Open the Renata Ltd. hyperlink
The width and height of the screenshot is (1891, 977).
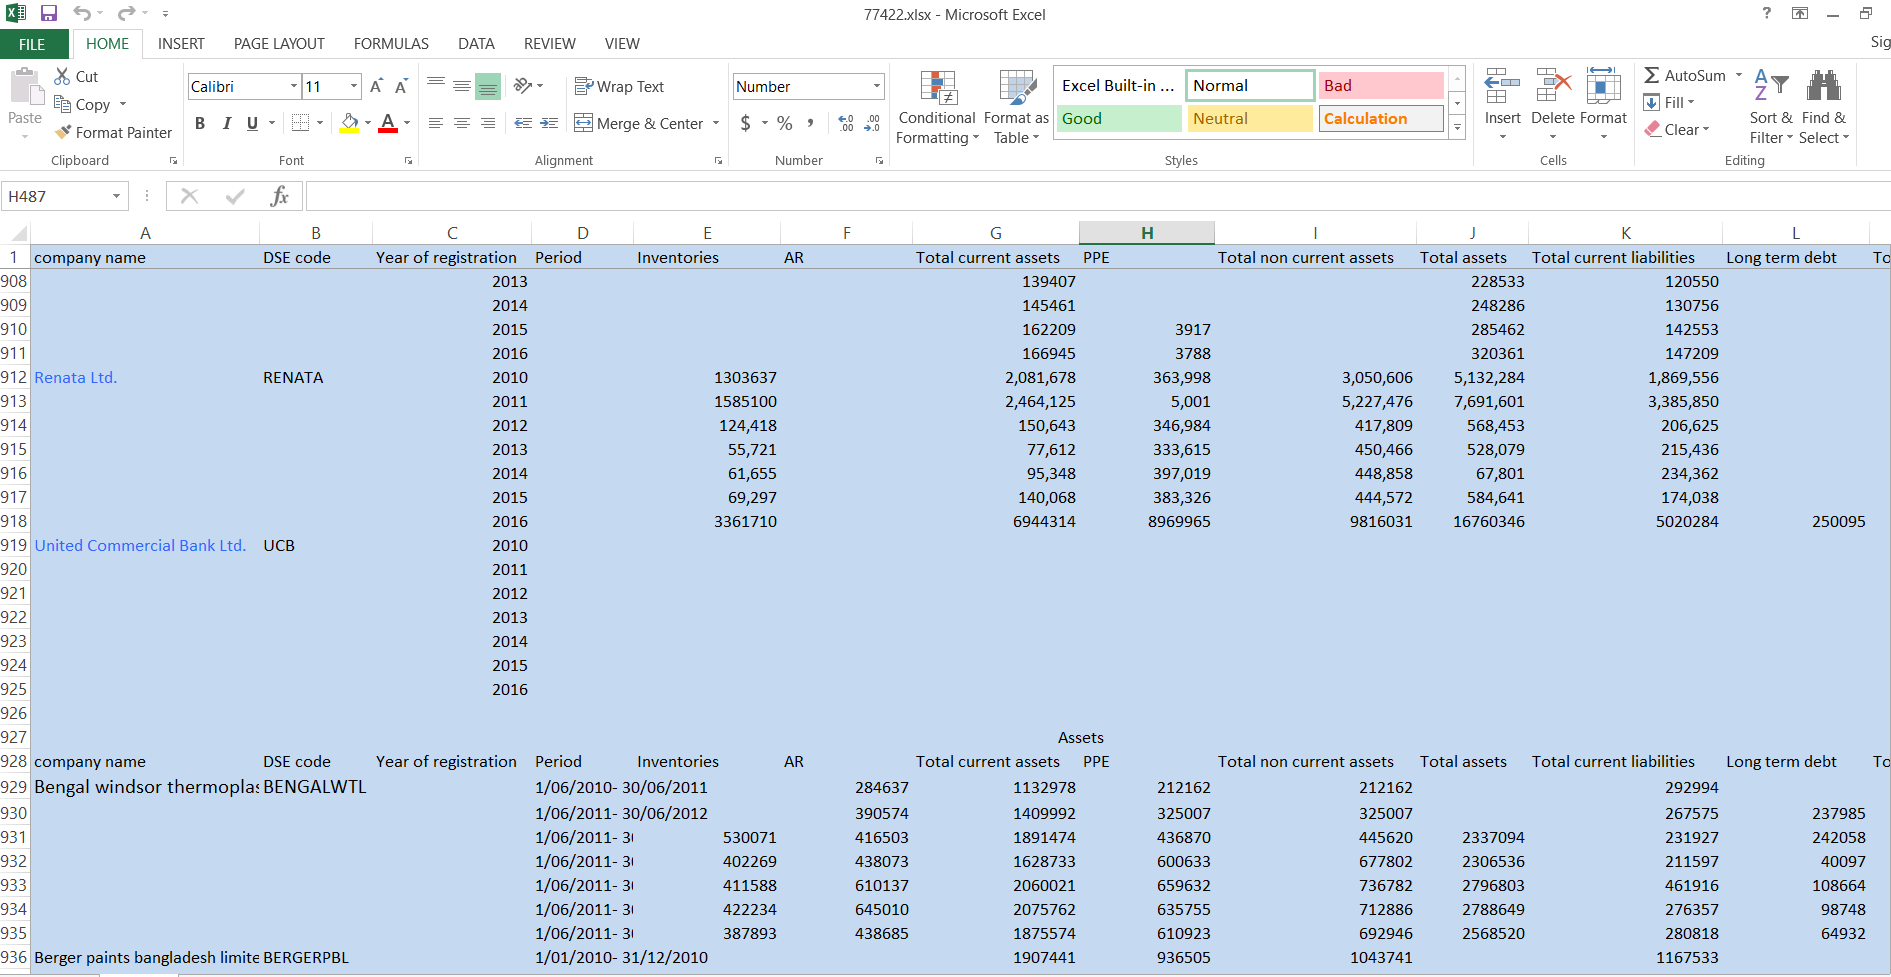(x=76, y=378)
